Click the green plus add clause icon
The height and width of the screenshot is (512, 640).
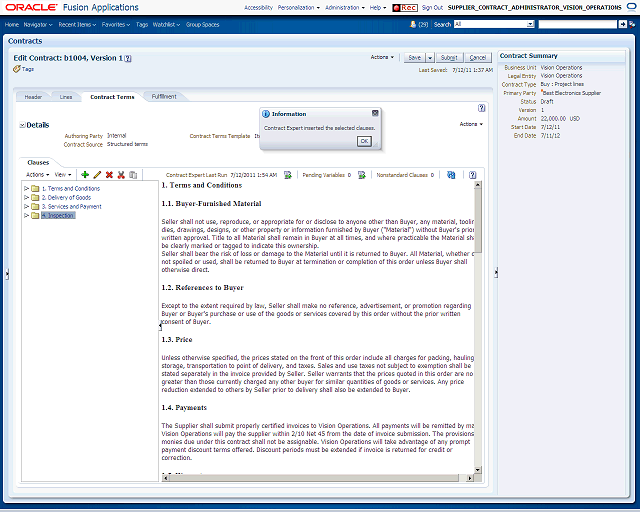click(85, 175)
